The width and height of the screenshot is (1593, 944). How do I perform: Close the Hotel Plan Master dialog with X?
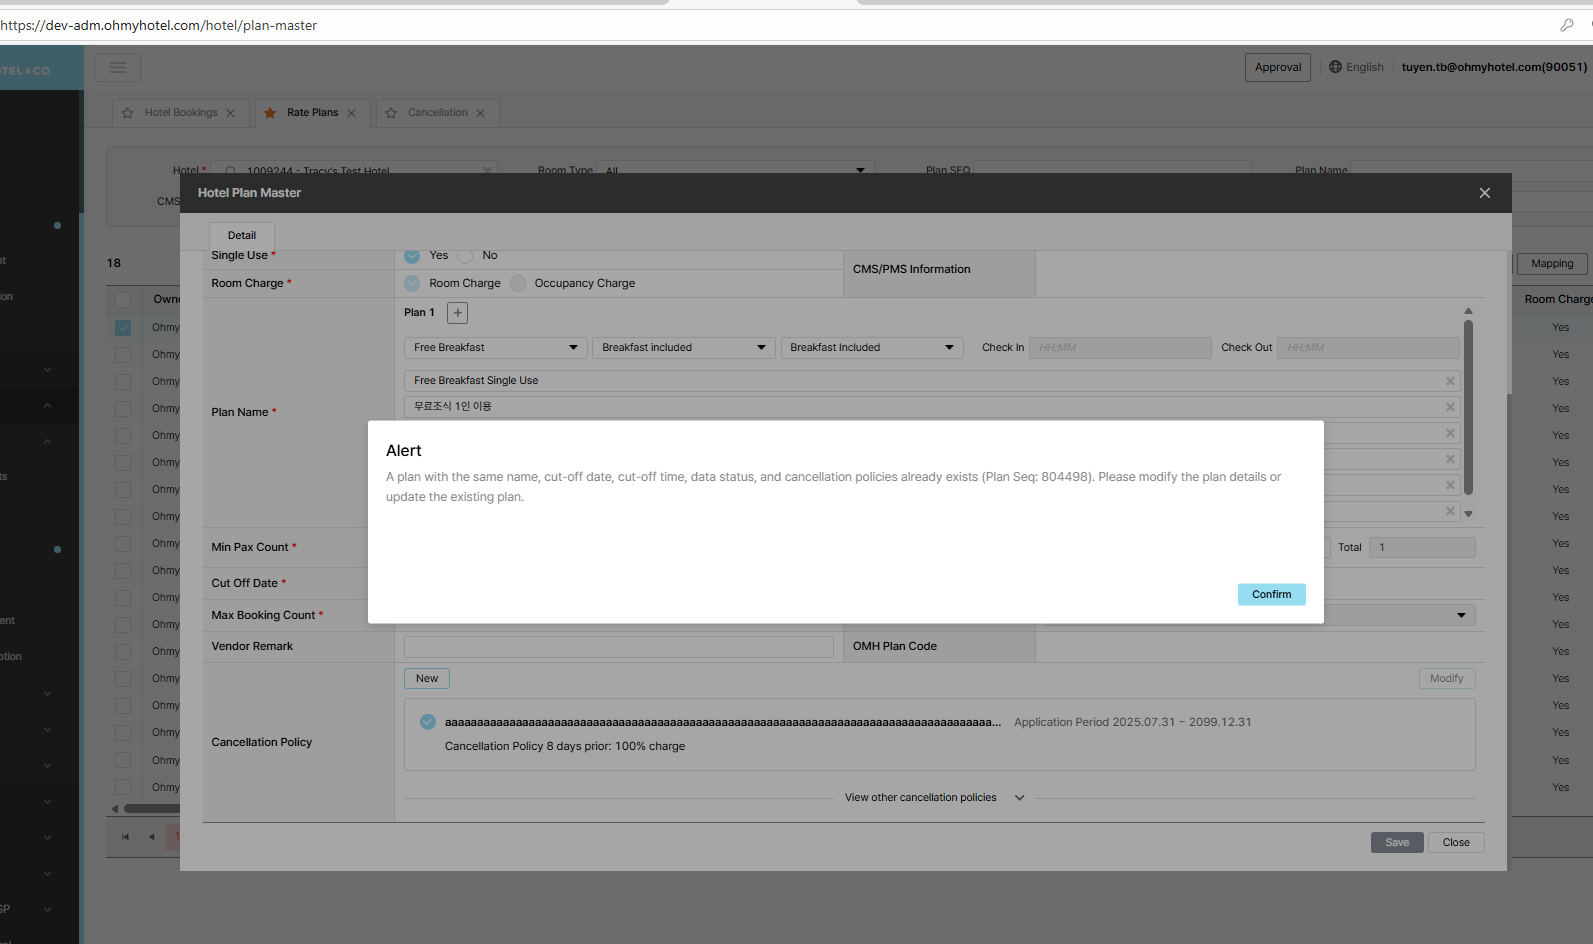(1485, 193)
